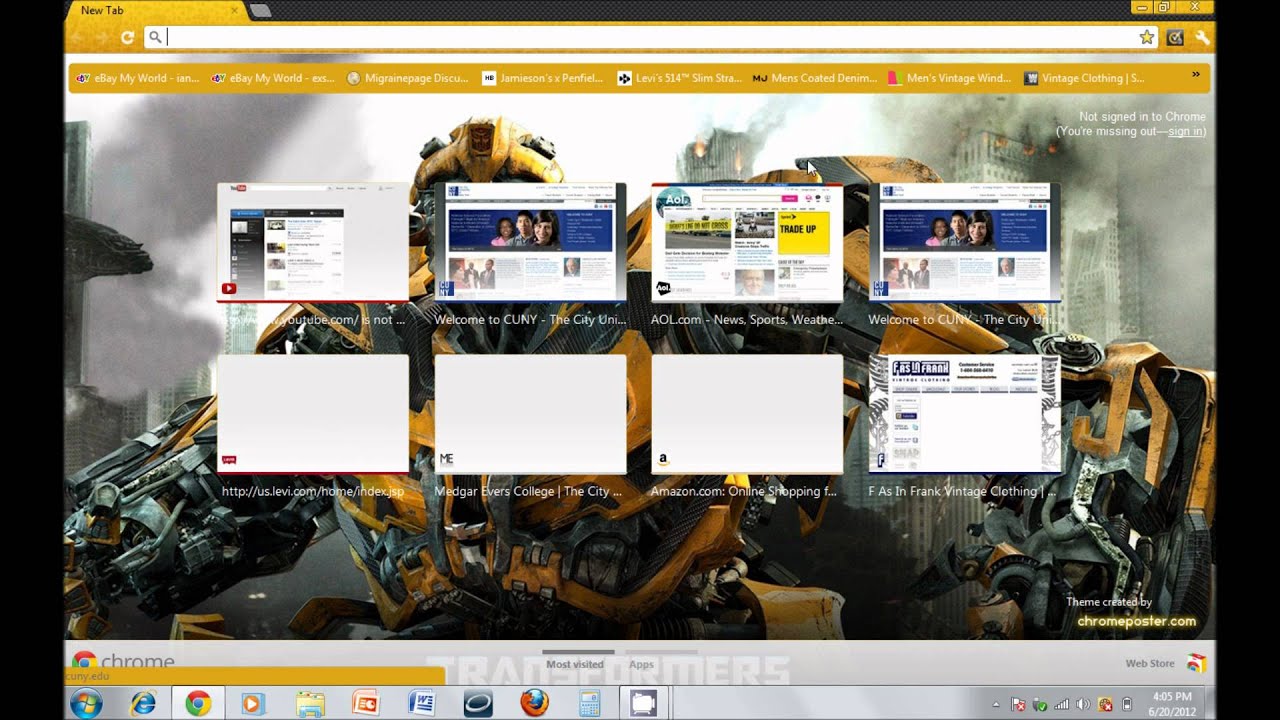
Task: Launch PowerPoint from the taskbar
Action: (x=366, y=704)
